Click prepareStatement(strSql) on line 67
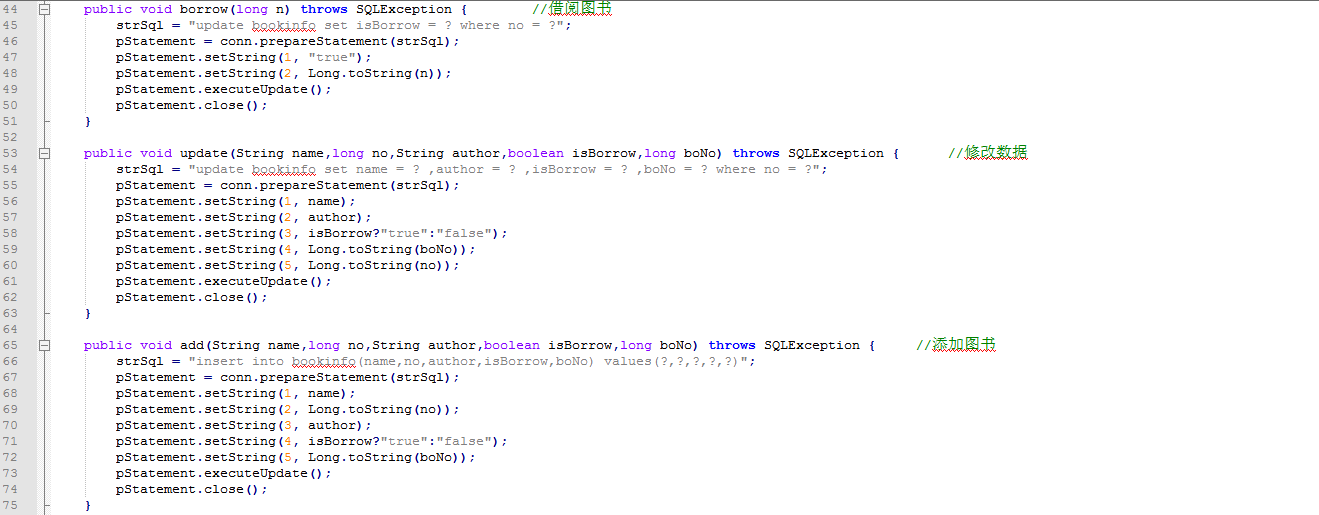This screenshot has width=1319, height=515. tap(355, 377)
